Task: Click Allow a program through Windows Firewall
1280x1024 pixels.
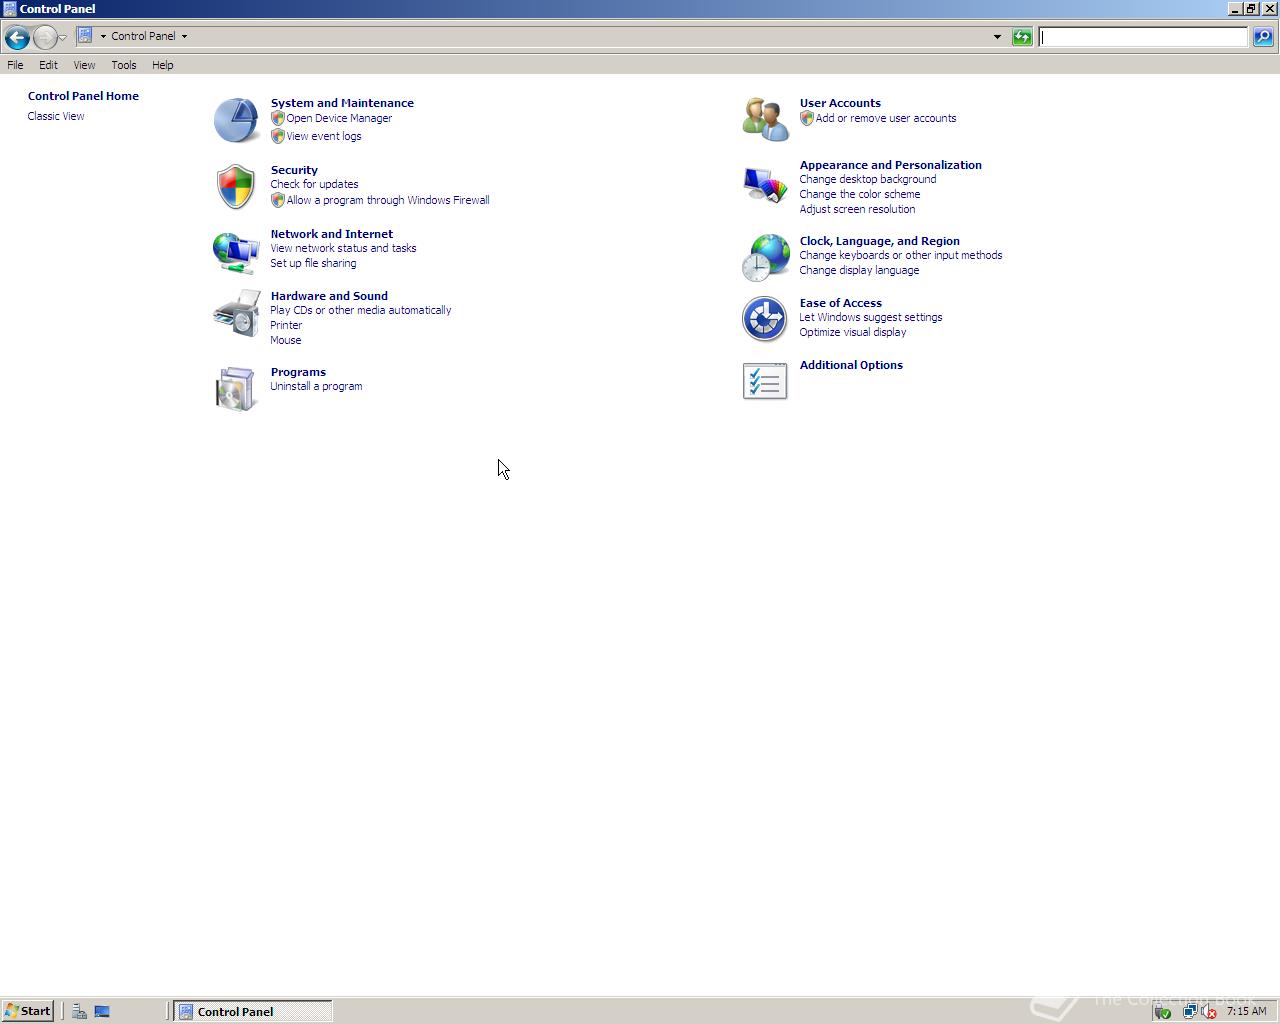Action: [388, 200]
